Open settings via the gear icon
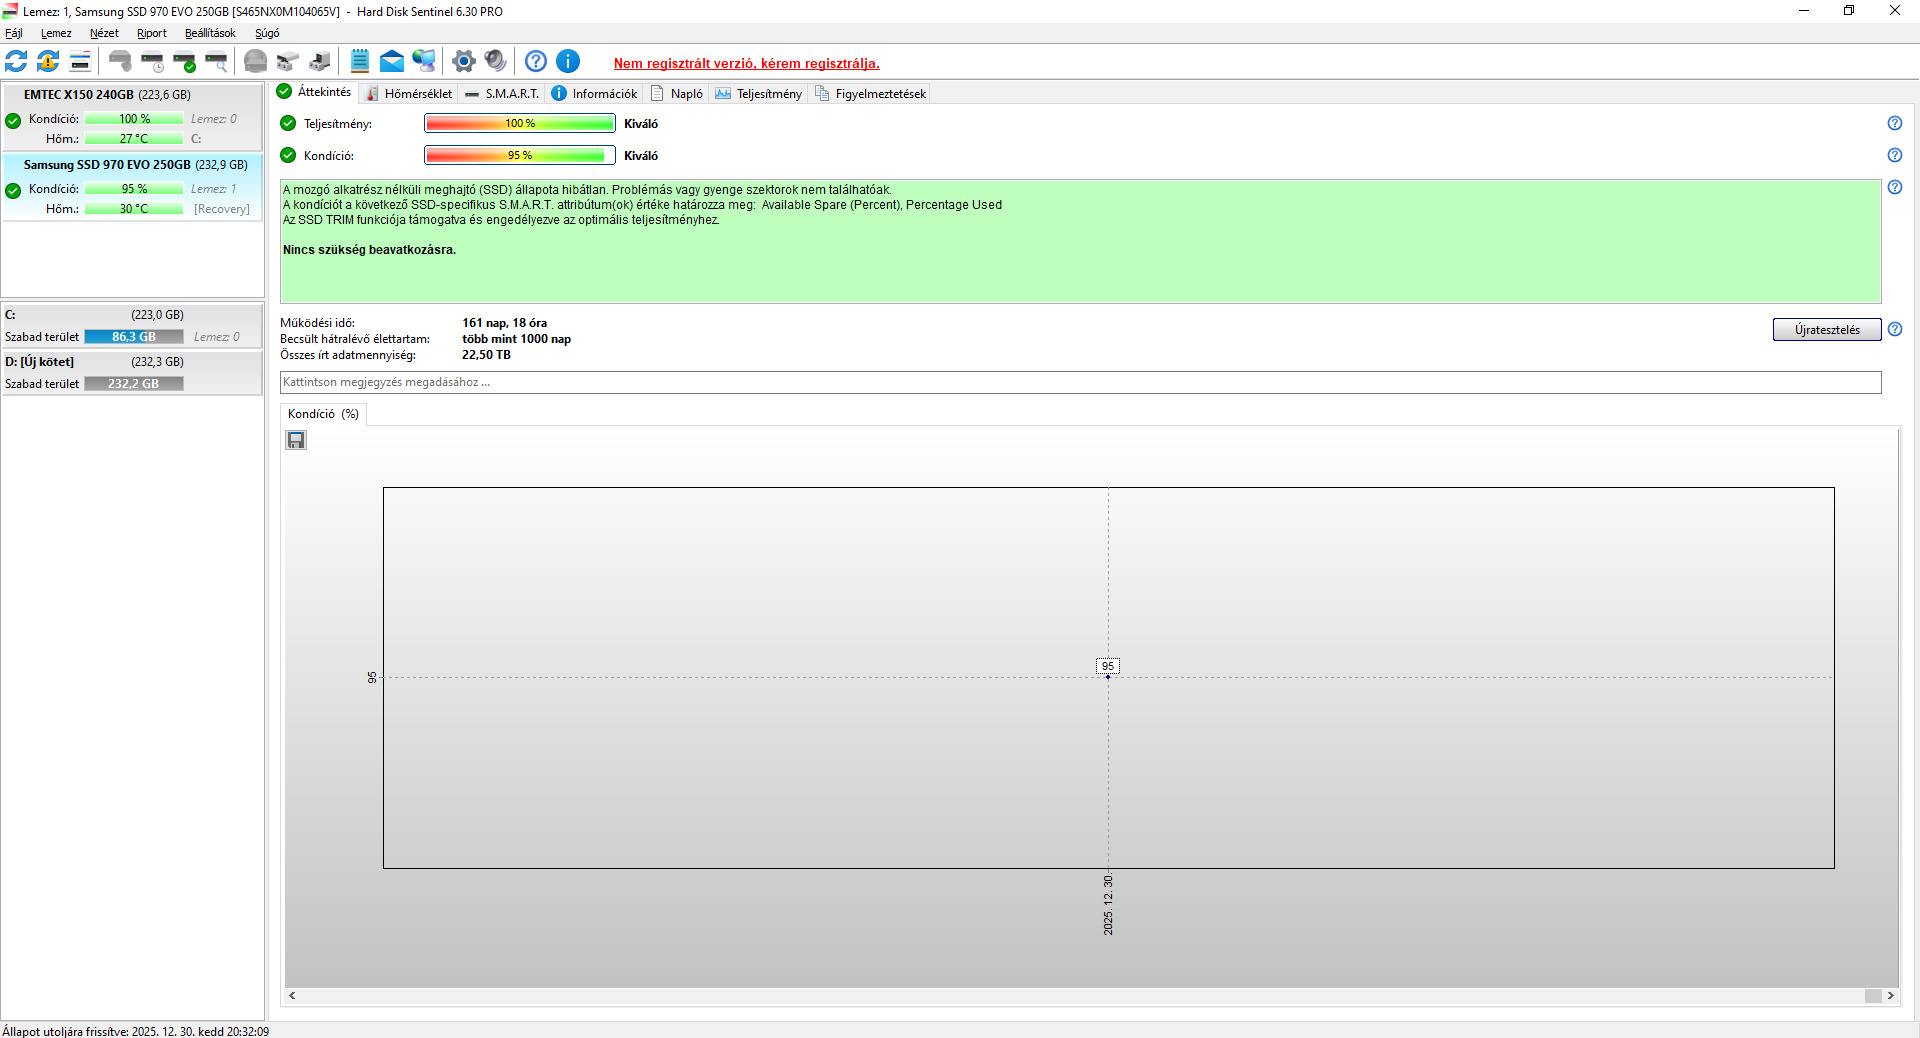 pyautogui.click(x=463, y=61)
